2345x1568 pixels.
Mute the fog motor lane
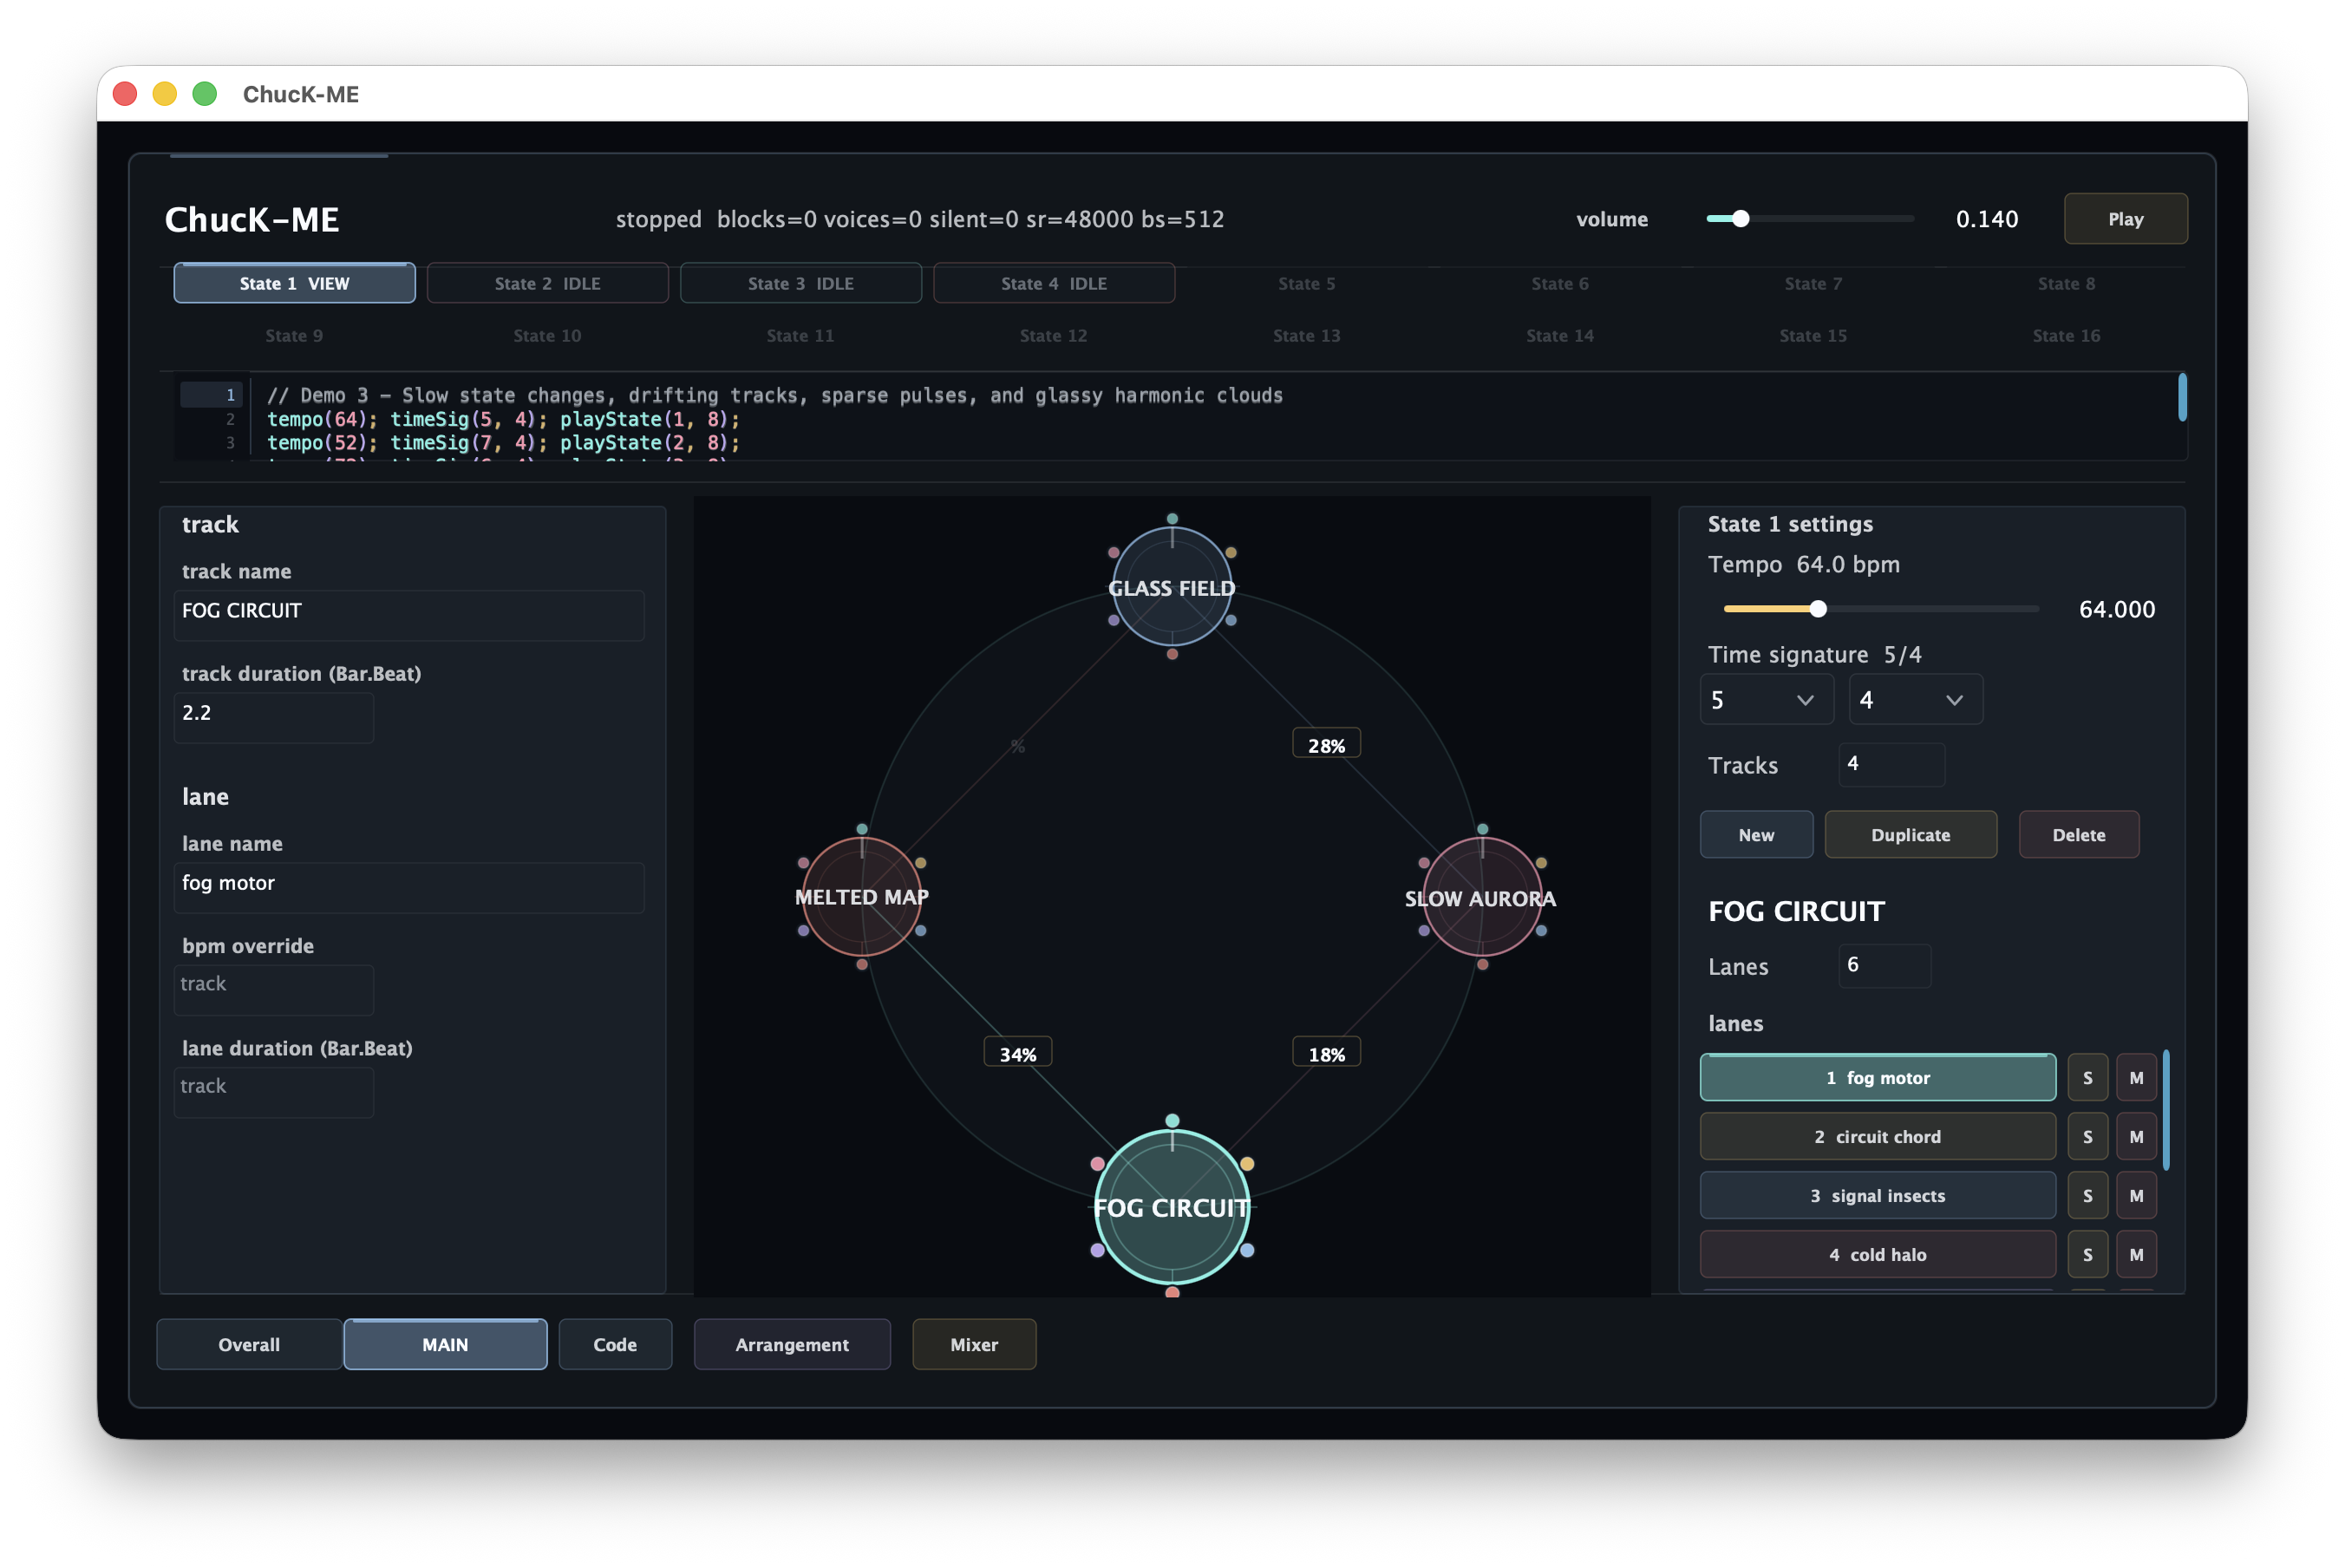[2136, 1078]
